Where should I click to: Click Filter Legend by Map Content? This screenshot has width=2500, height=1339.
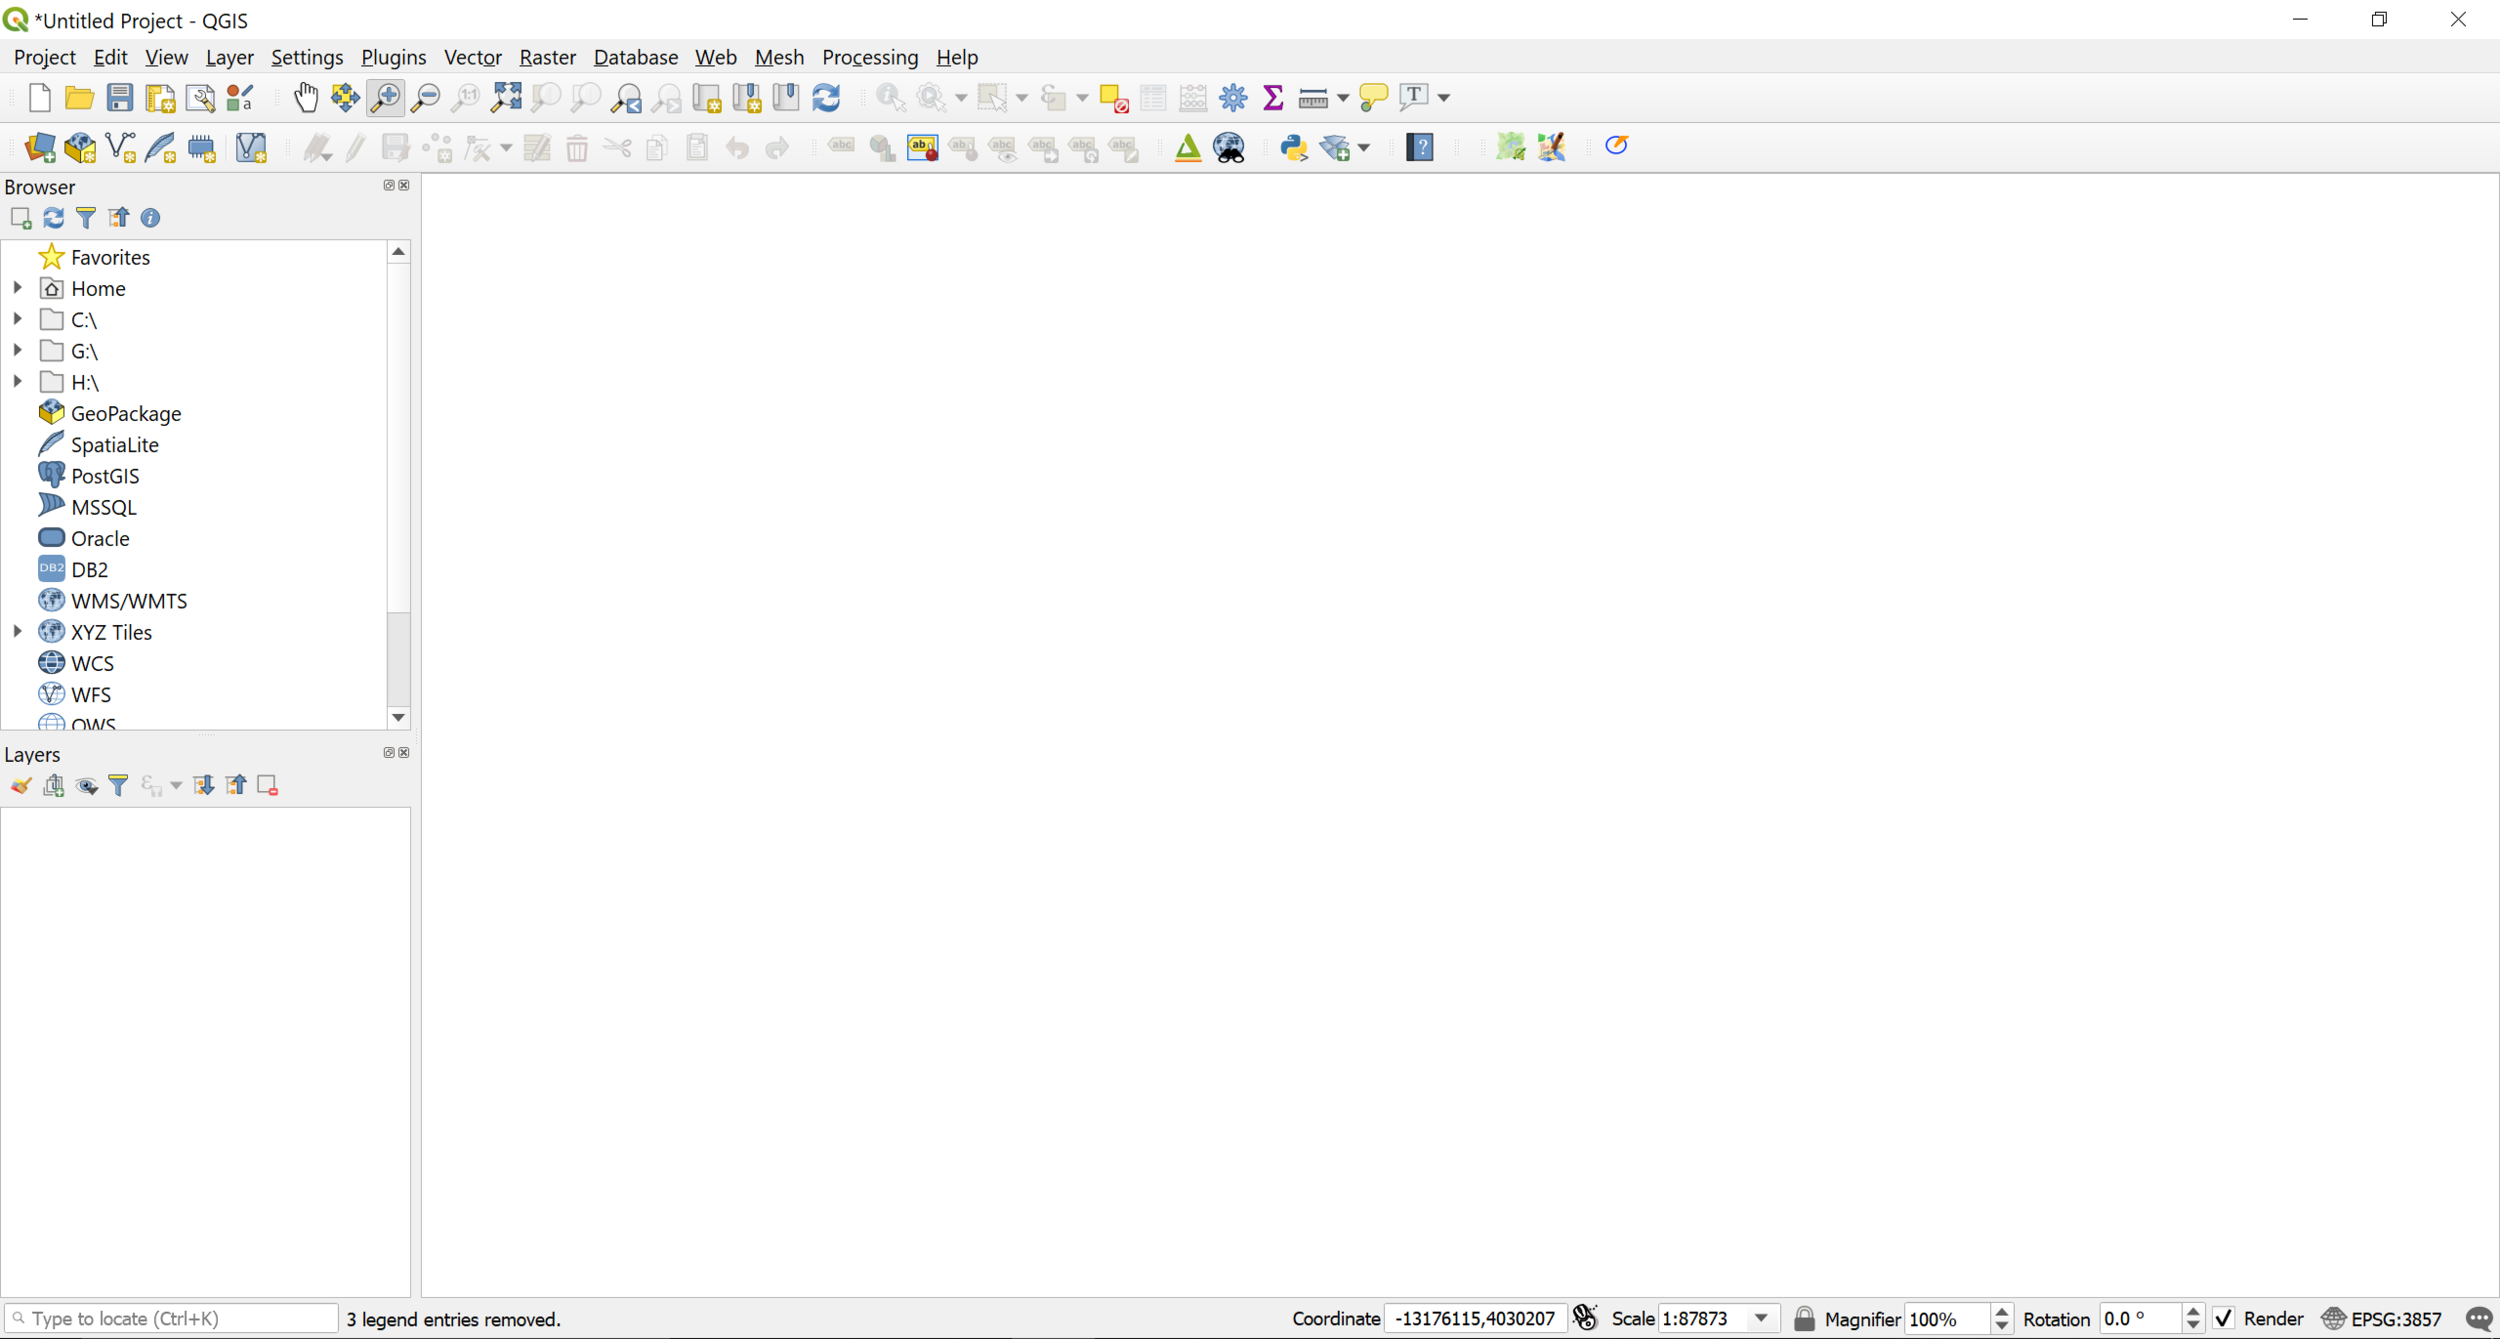[x=118, y=786]
